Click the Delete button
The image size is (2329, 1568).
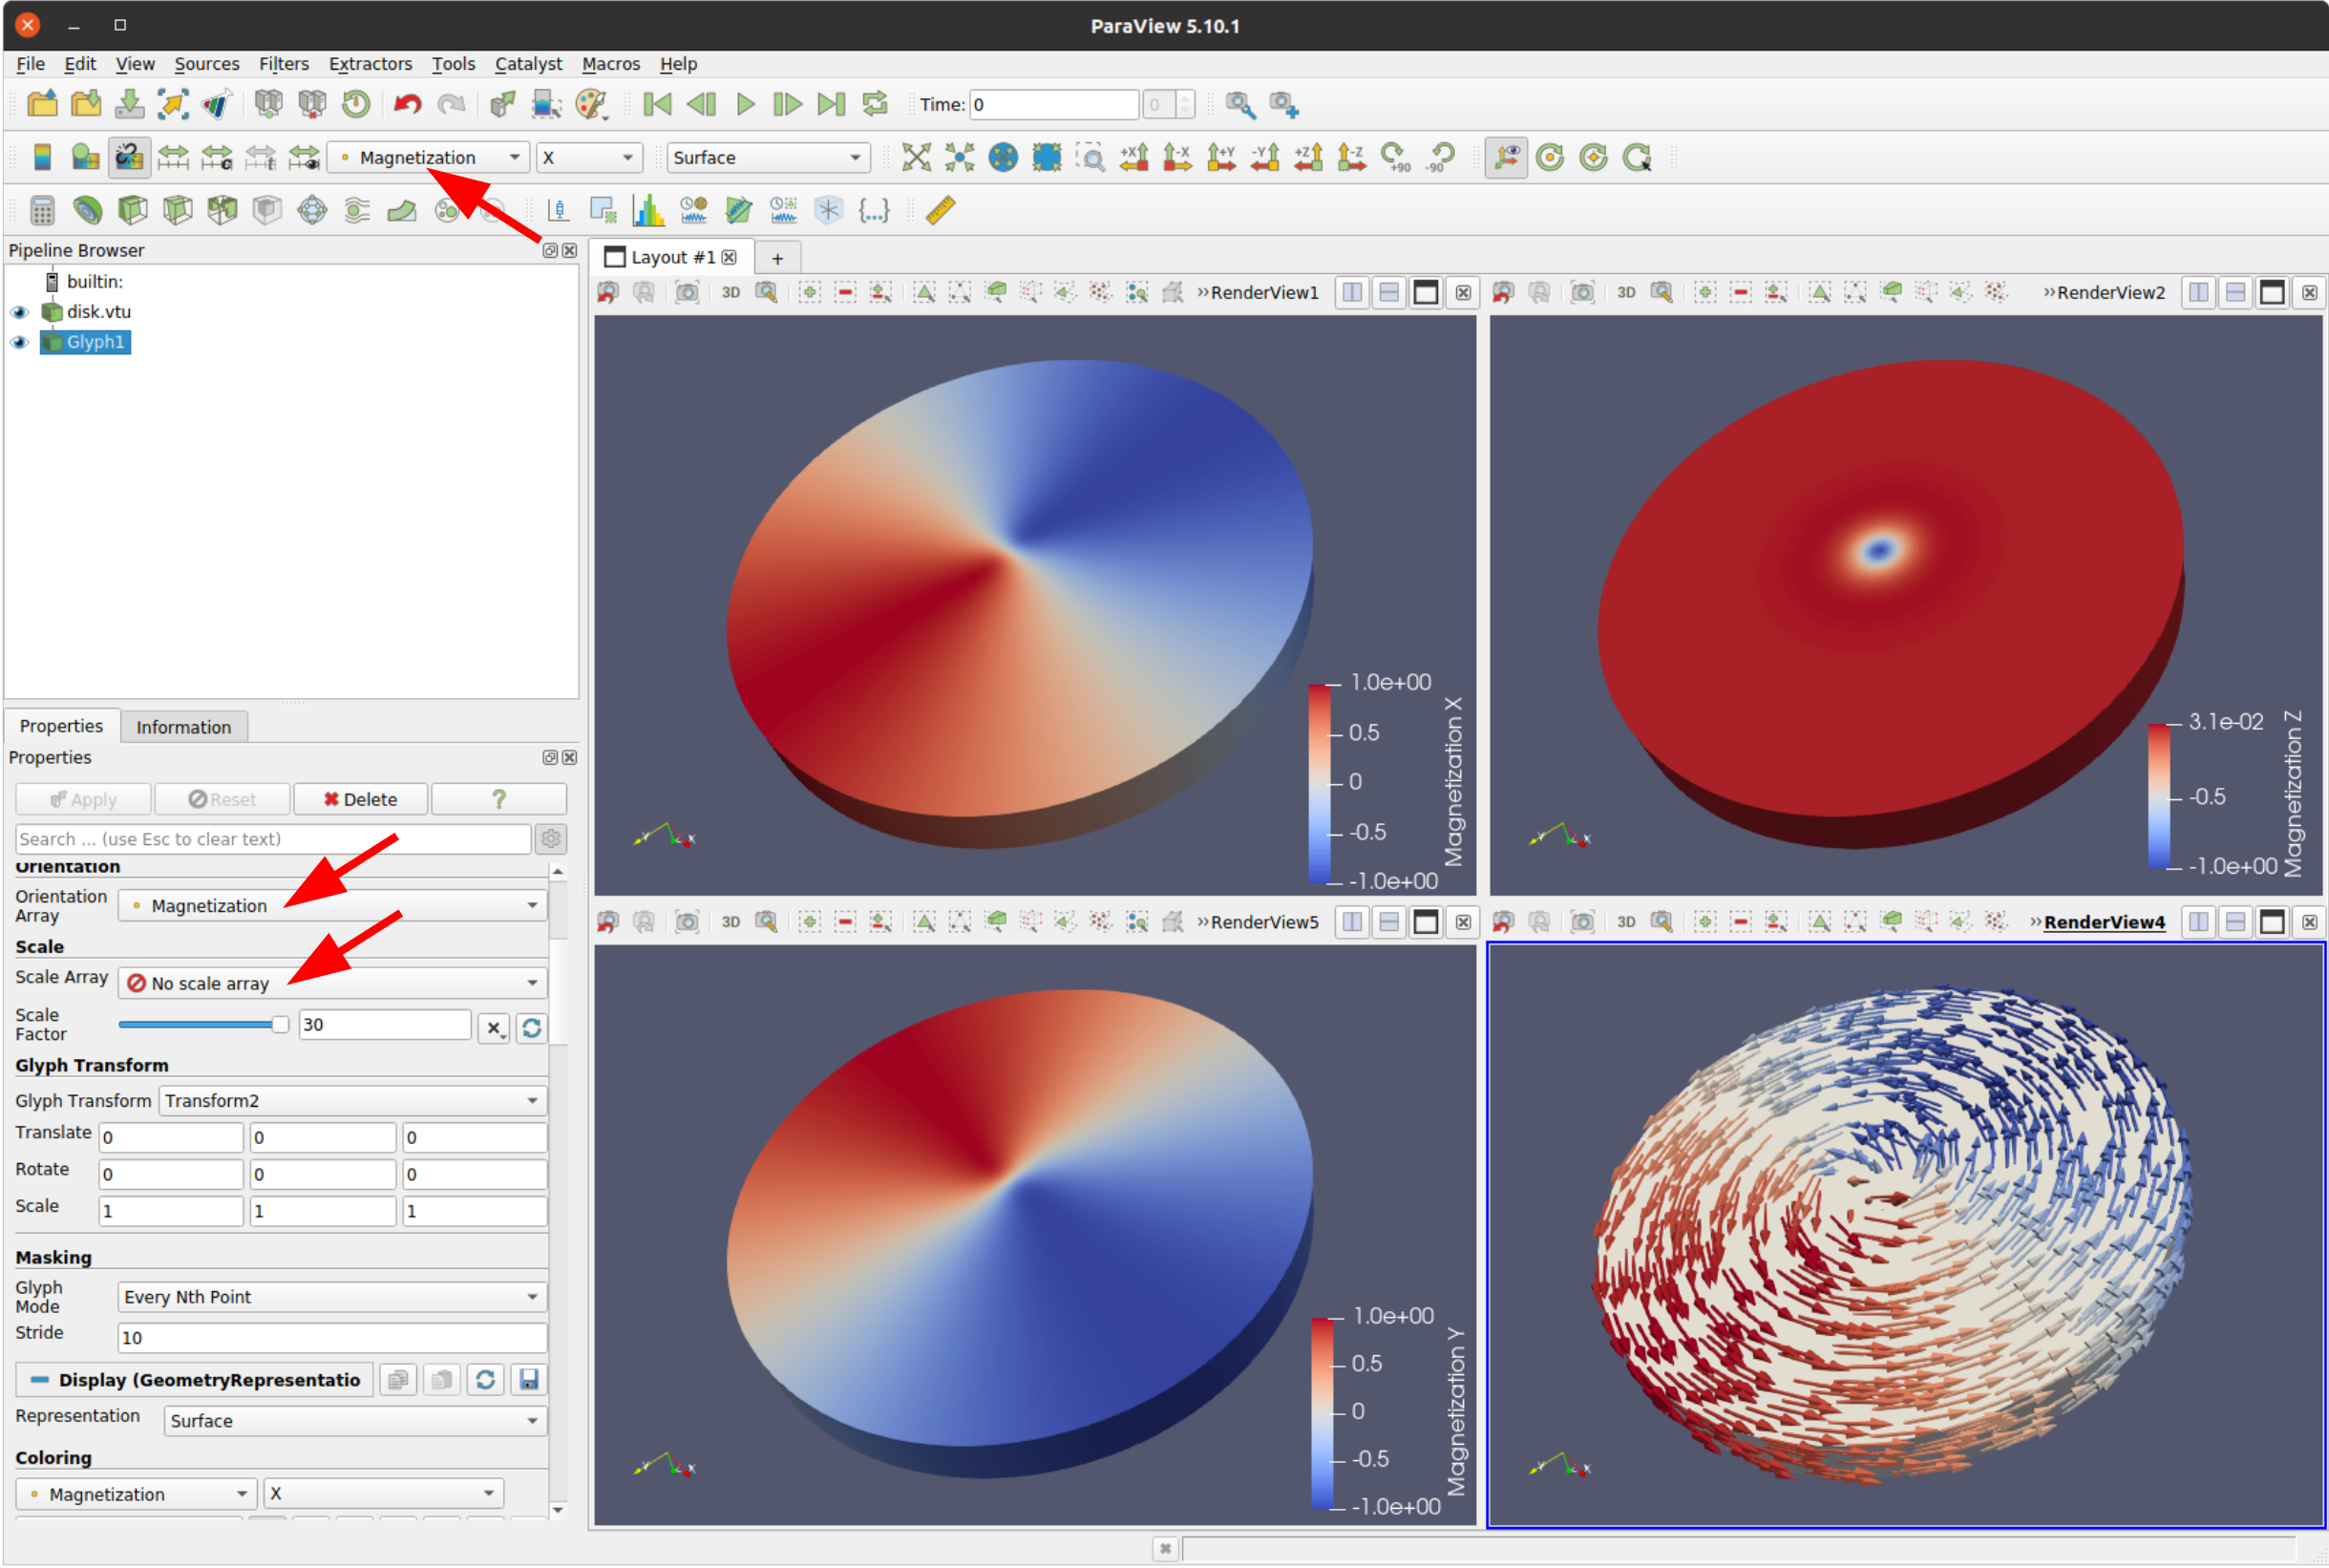pos(360,799)
